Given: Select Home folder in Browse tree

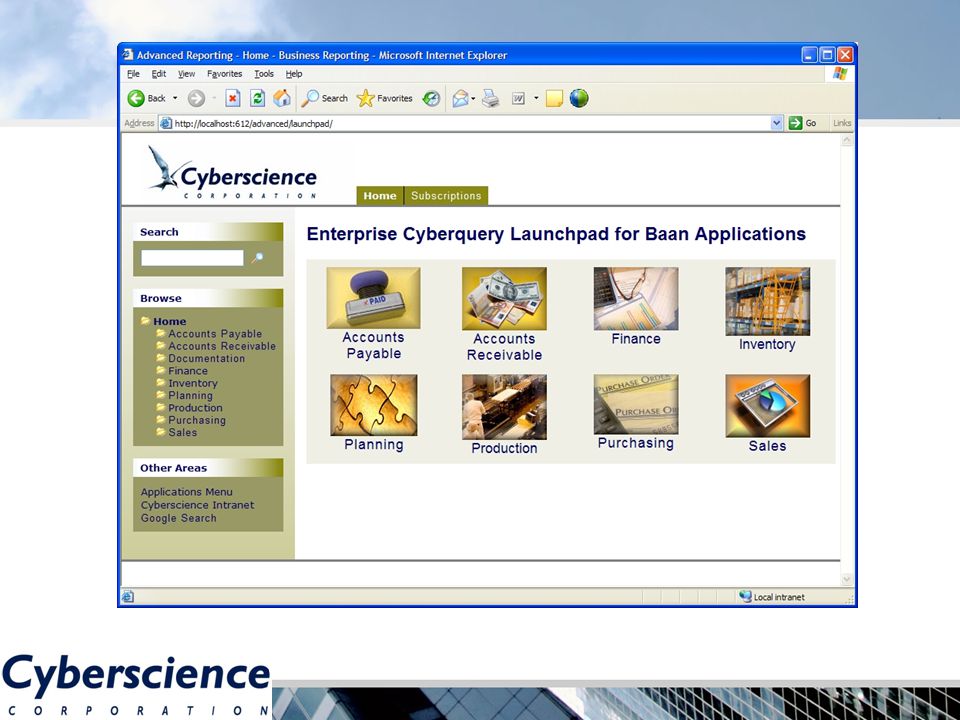Looking at the screenshot, I should pos(170,321).
